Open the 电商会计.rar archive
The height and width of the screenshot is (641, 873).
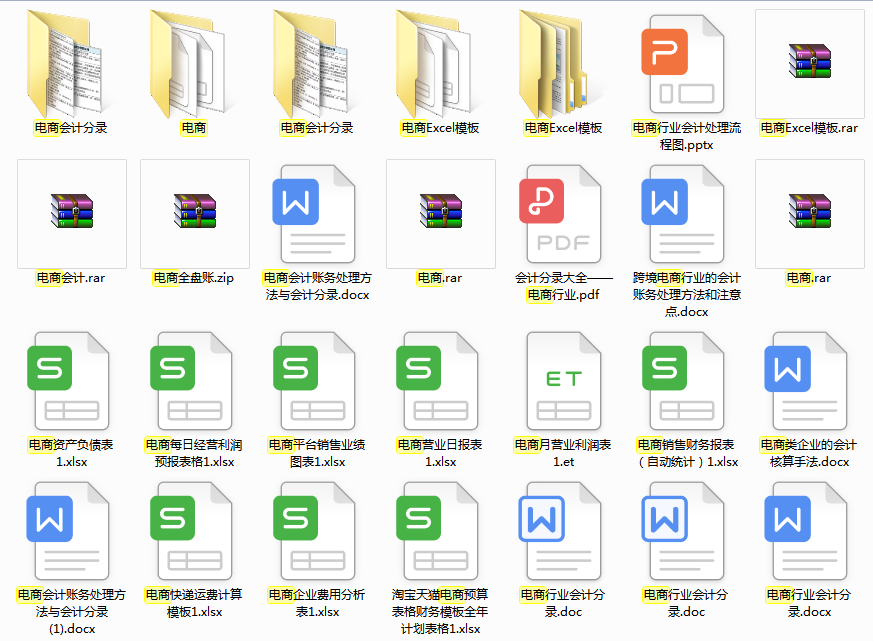(70, 213)
